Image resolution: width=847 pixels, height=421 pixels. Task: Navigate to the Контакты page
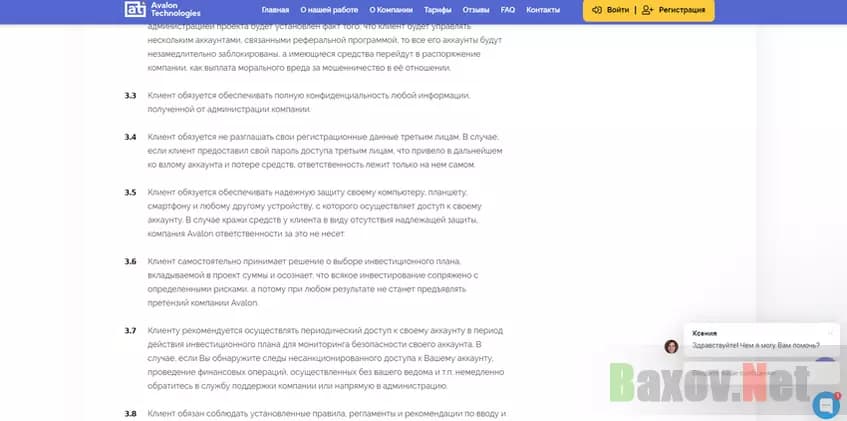pyautogui.click(x=543, y=10)
